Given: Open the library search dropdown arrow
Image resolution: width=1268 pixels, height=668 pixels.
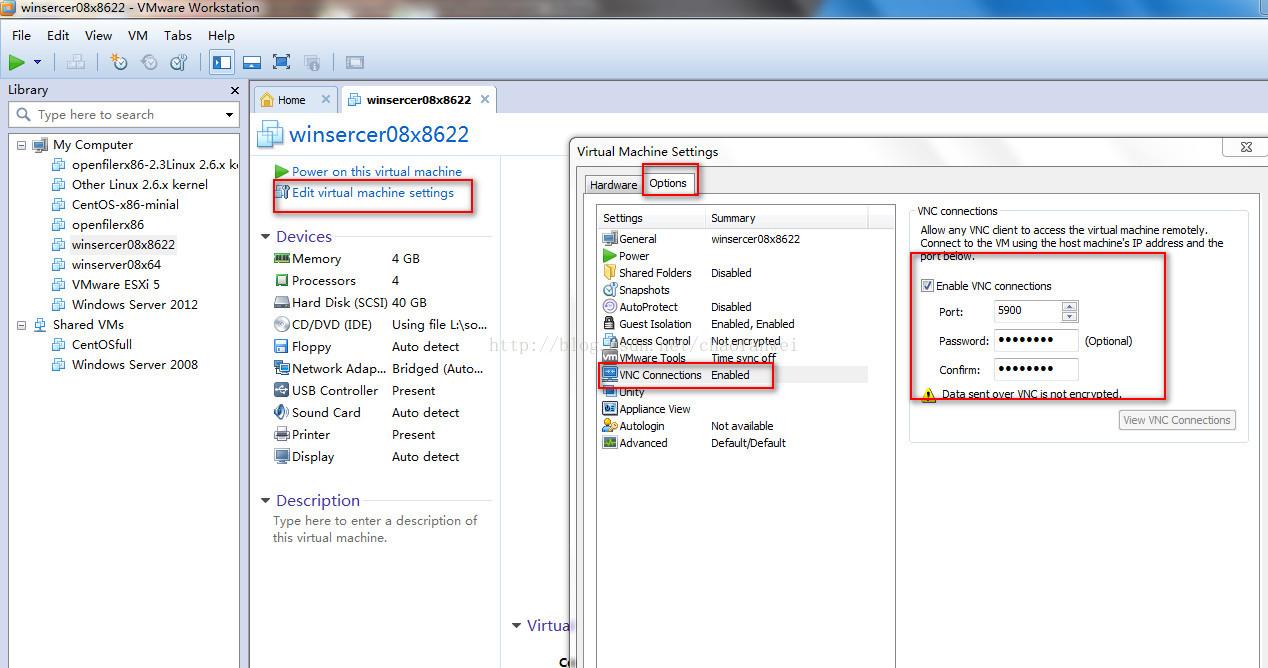Looking at the screenshot, I should 229,115.
